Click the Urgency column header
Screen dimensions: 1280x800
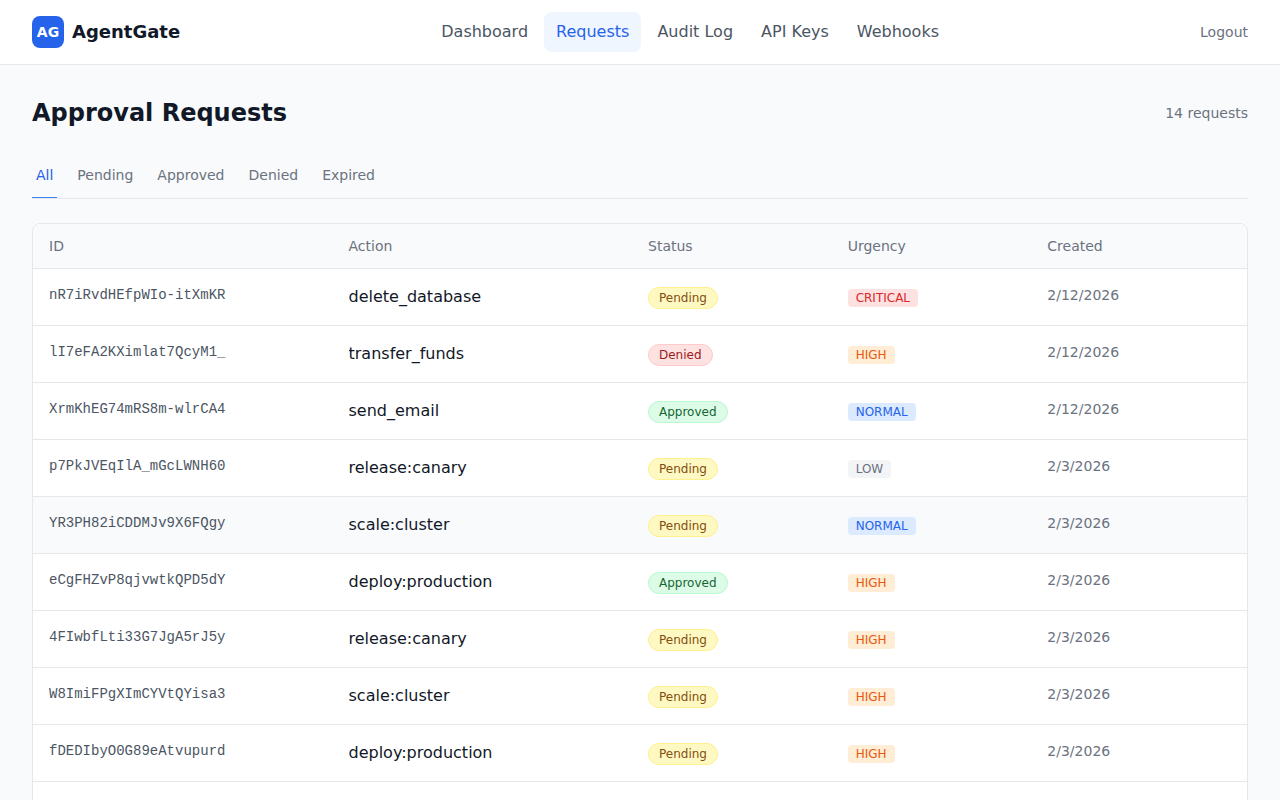tap(877, 246)
